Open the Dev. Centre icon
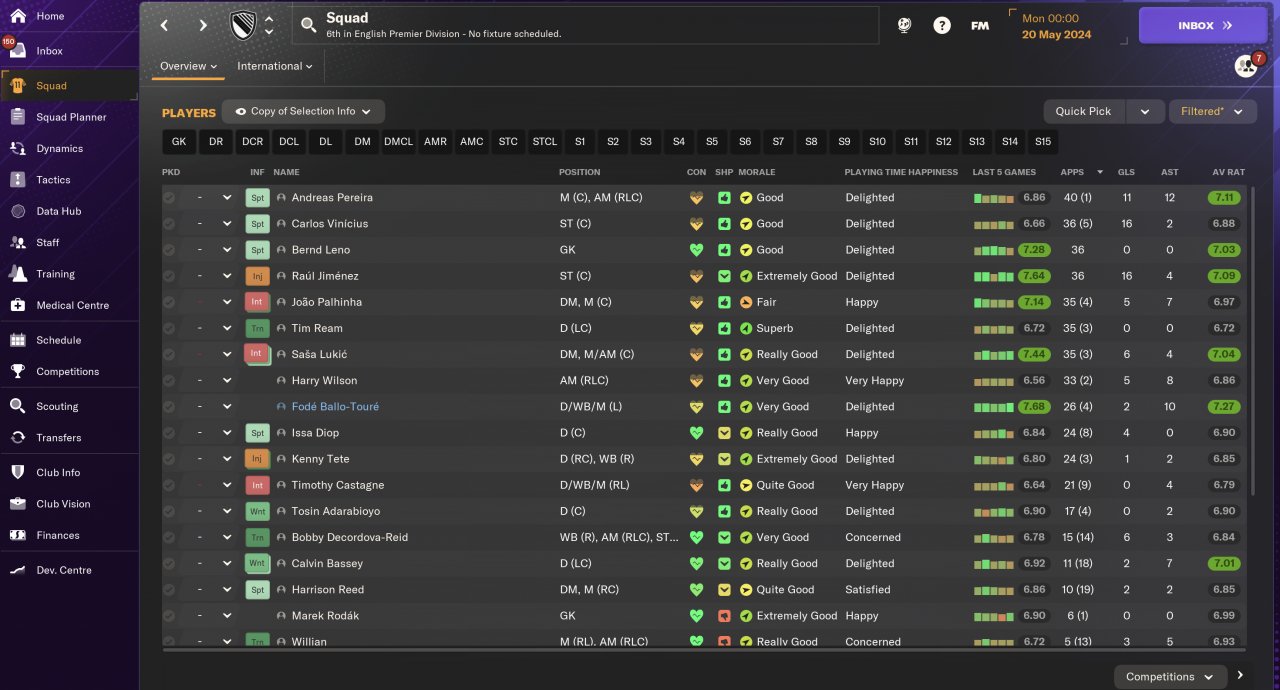Viewport: 1280px width, 690px height. 18,570
